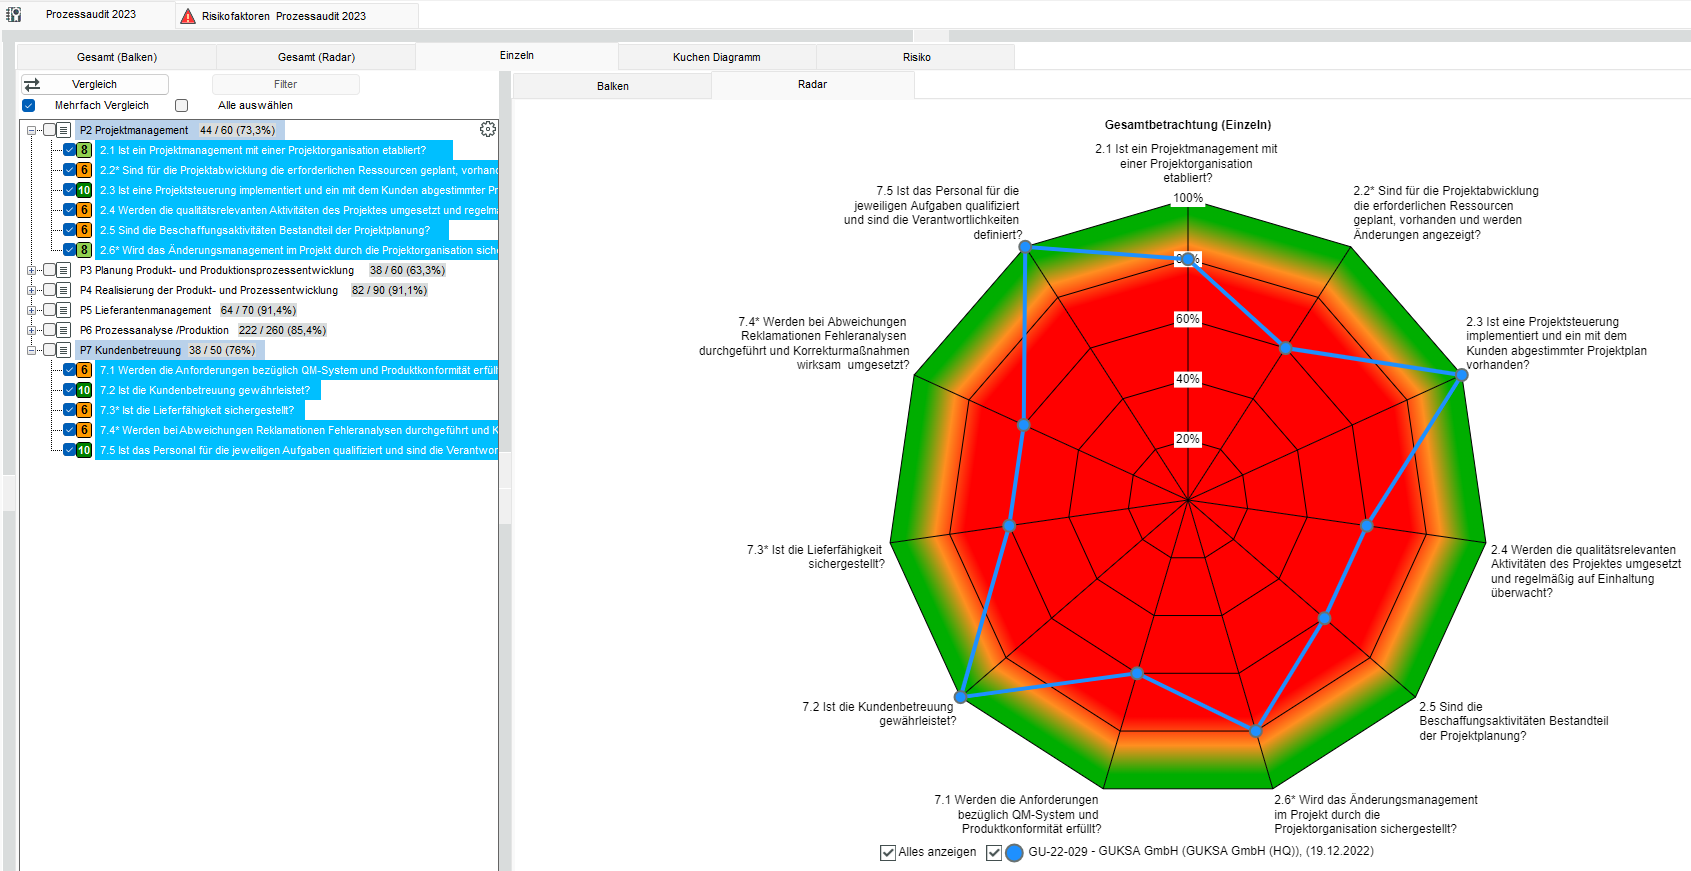This screenshot has height=871, width=1691.
Task: Open the tree settings gear icon
Action: pos(488,129)
